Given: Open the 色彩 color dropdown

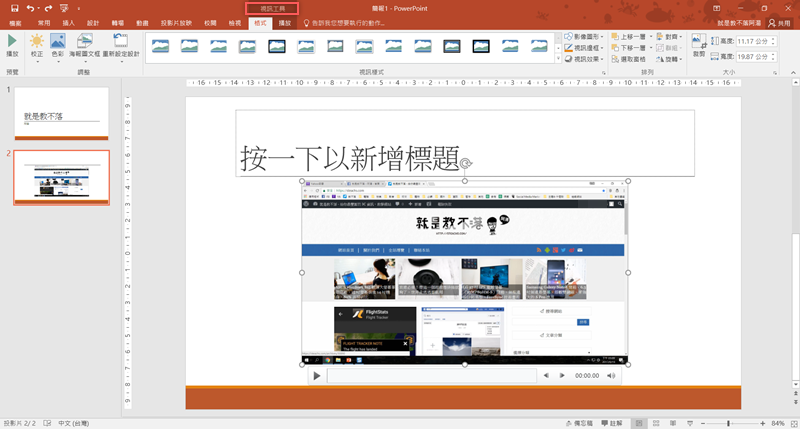Looking at the screenshot, I should point(58,48).
